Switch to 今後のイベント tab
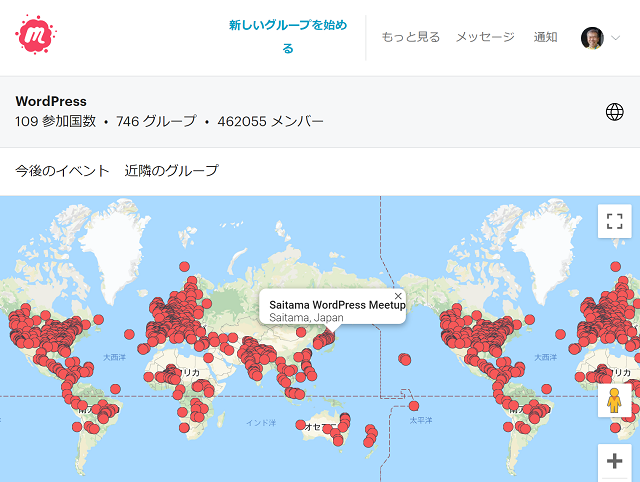 (62, 171)
